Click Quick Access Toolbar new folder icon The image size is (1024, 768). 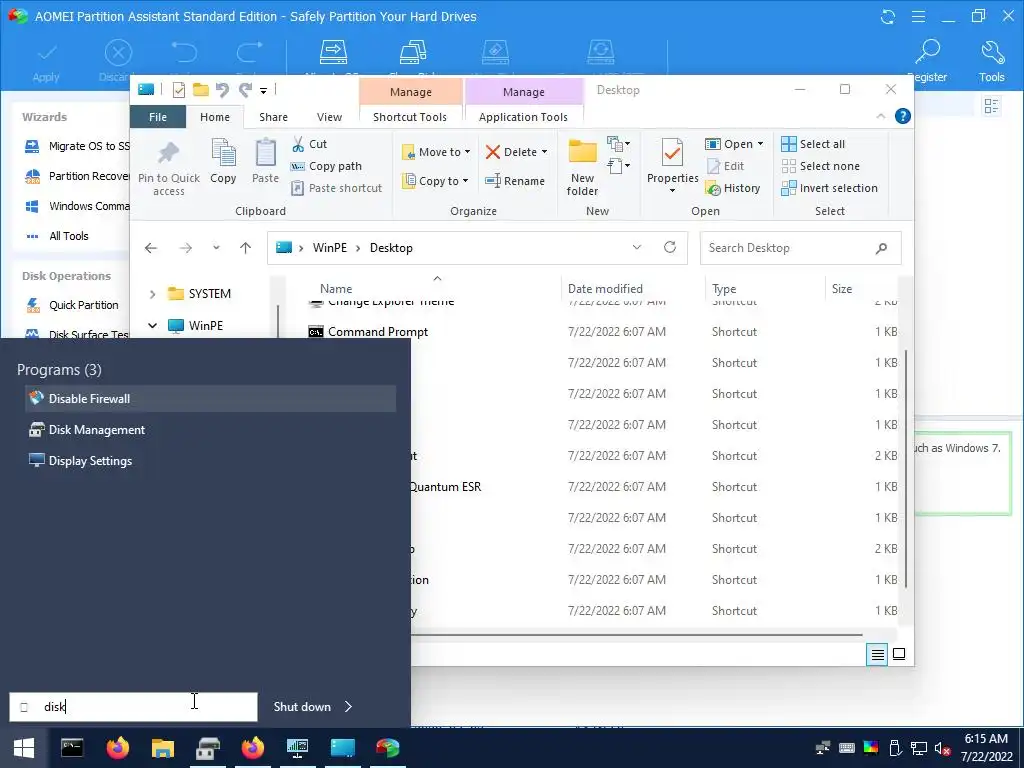tap(200, 89)
